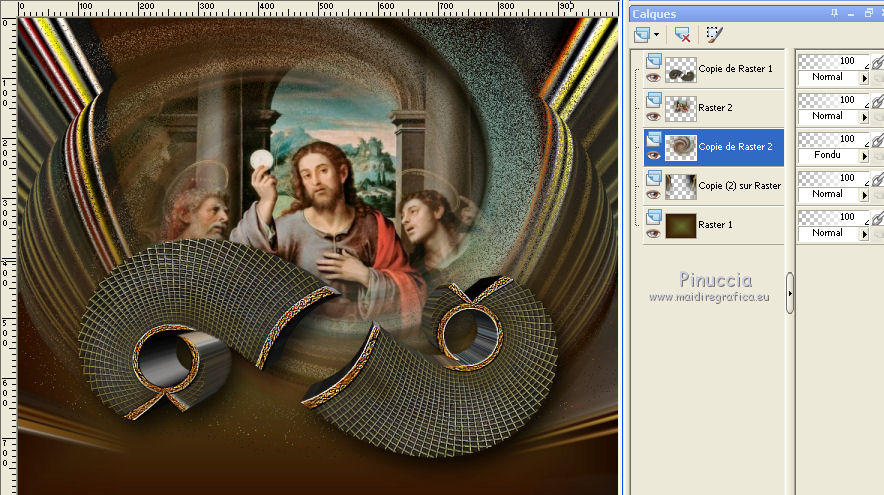884x495 pixels.
Task: Click the Fondu blend mode field
Action: pos(828,155)
